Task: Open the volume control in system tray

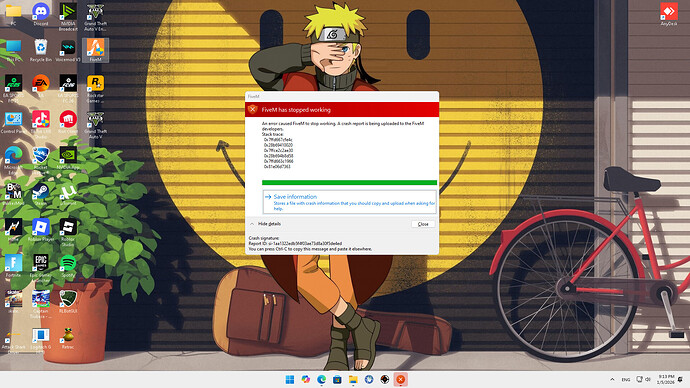Action: point(648,379)
